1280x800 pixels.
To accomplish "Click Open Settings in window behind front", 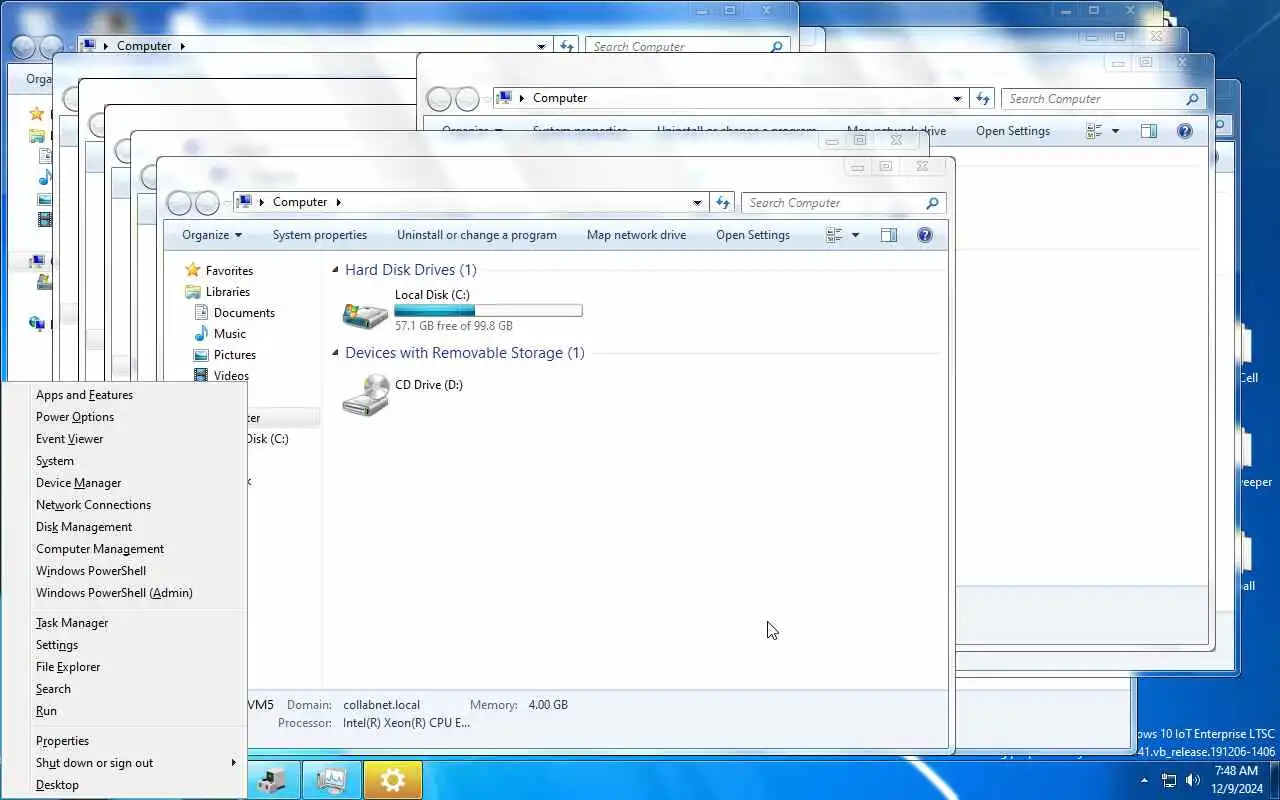I will click(1013, 131).
